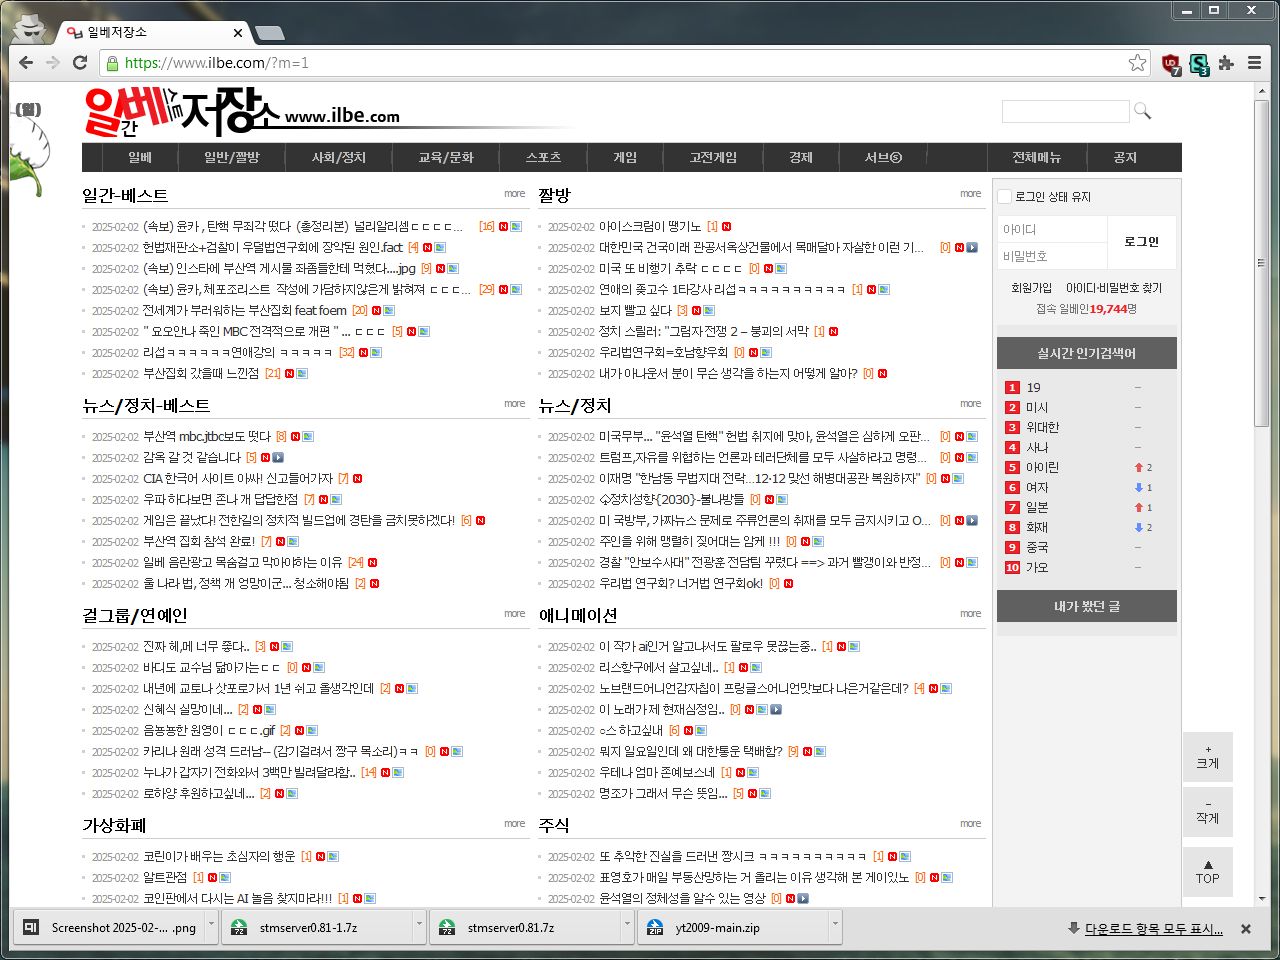Open the 내가 봤던 글 panel header
Viewport: 1280px width, 960px height.
pyautogui.click(x=1087, y=606)
